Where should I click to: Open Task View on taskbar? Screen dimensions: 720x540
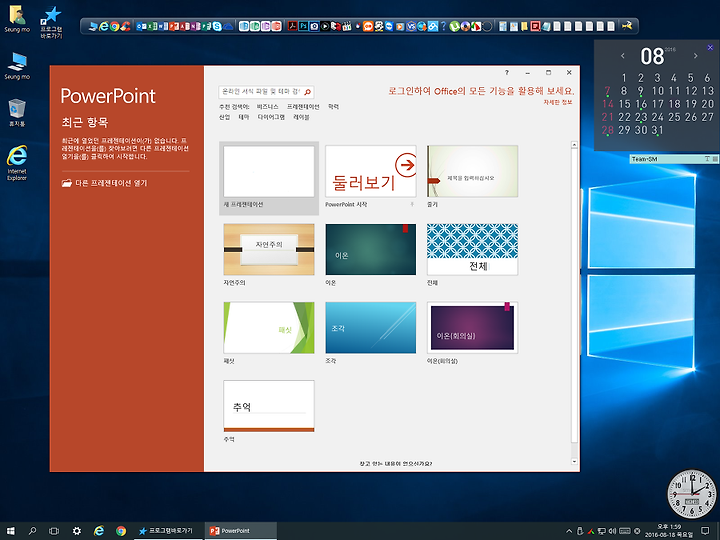click(x=54, y=531)
